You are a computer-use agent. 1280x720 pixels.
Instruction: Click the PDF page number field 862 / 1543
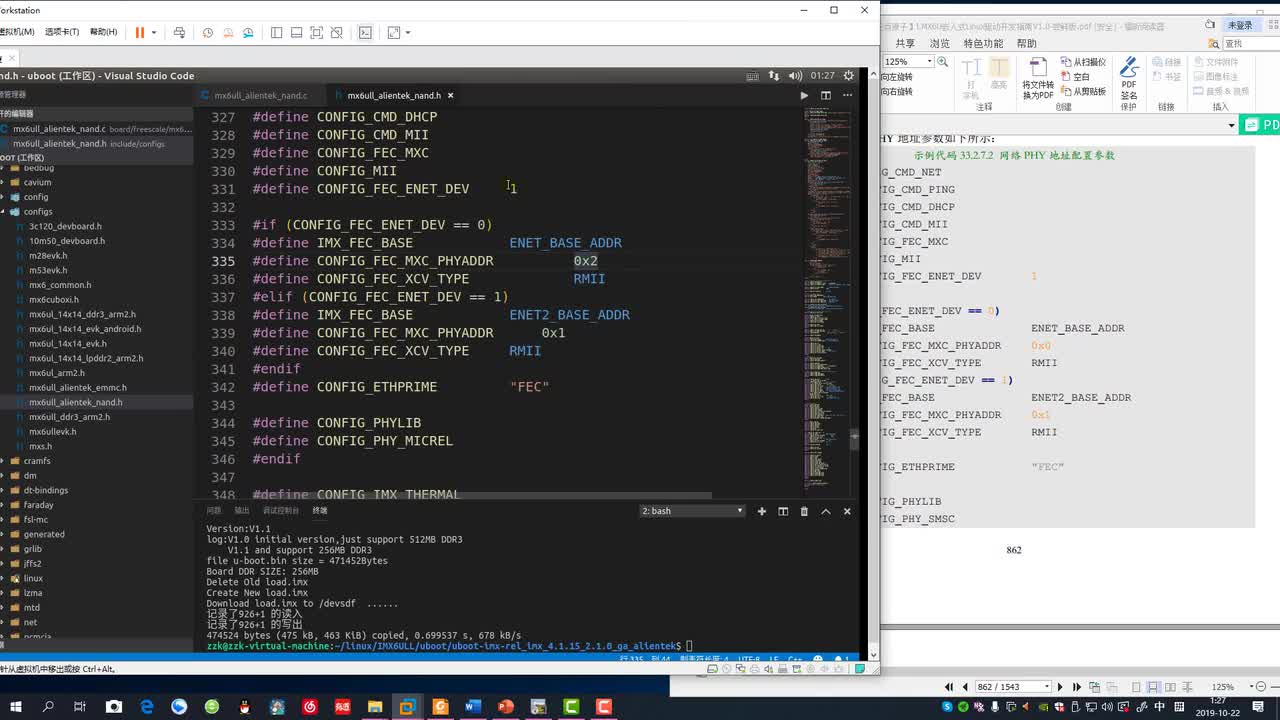(1013, 687)
